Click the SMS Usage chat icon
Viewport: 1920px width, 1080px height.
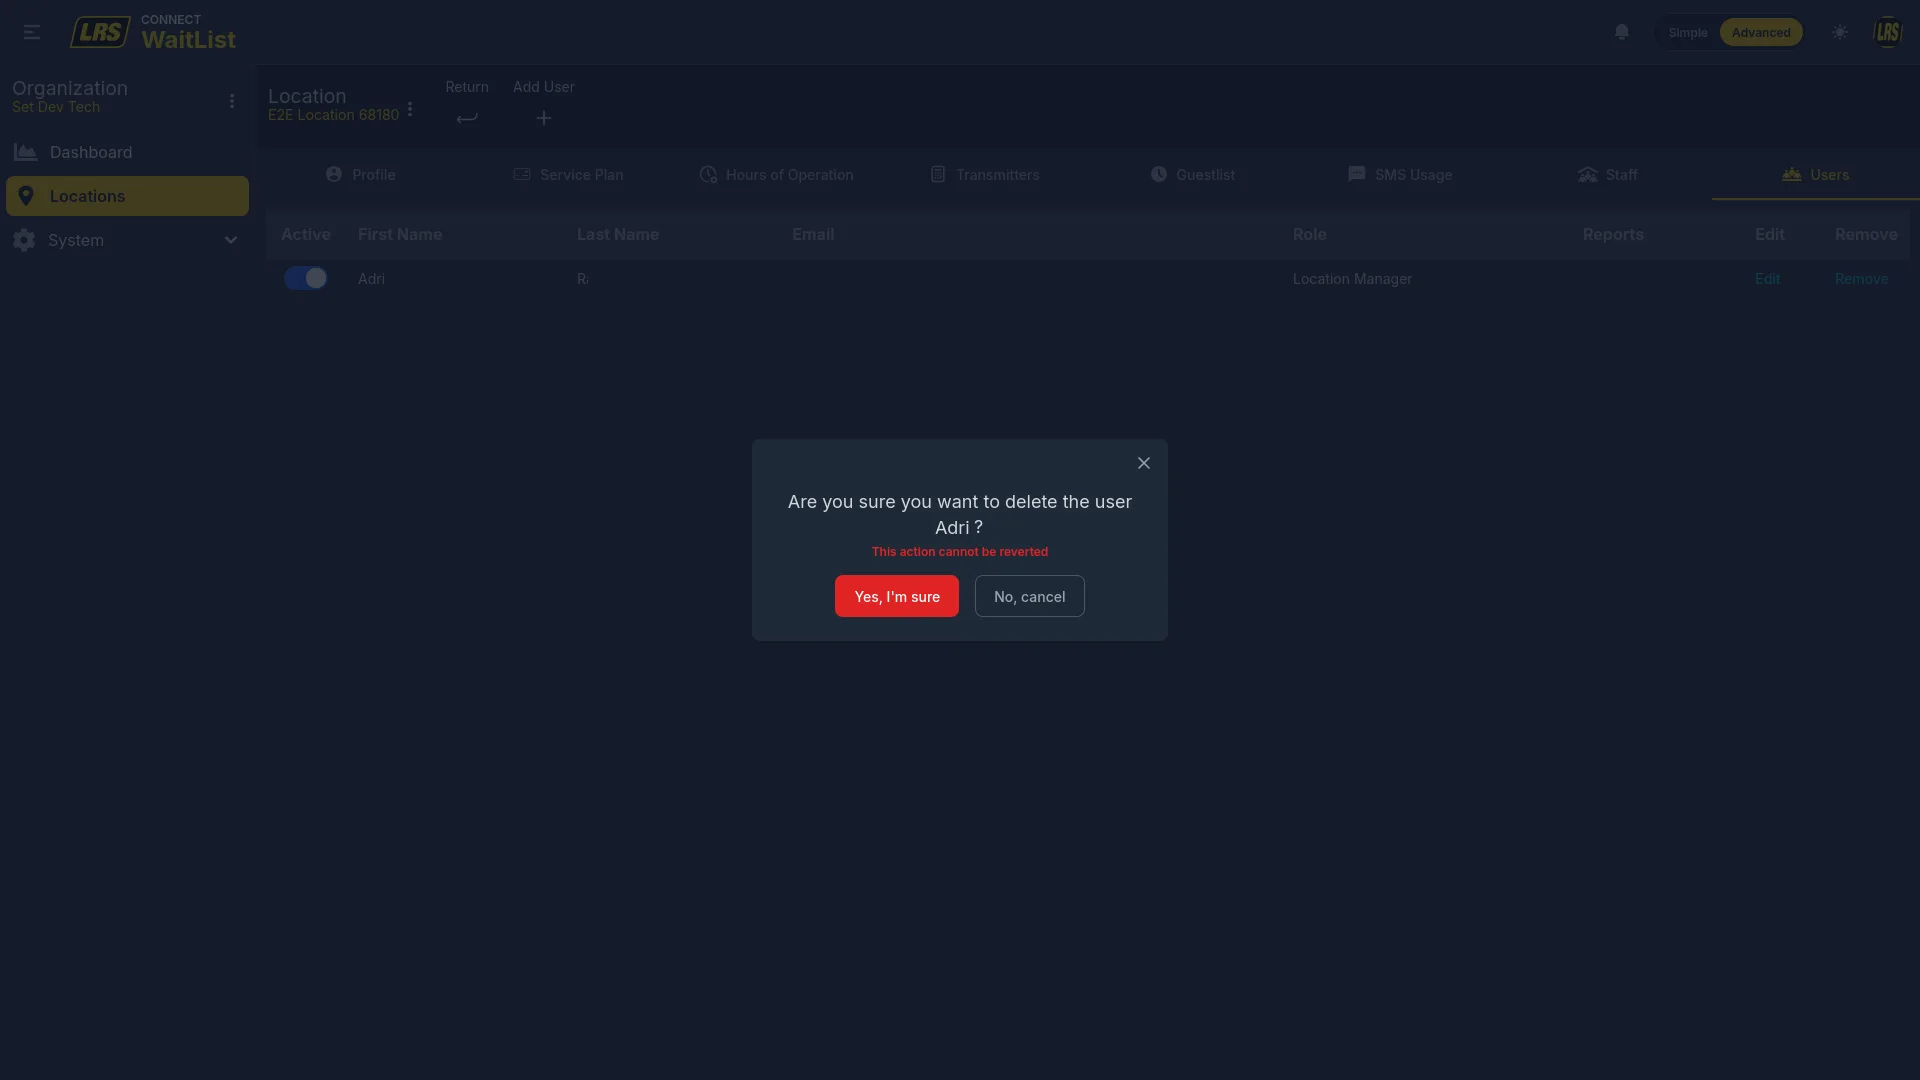coord(1357,174)
